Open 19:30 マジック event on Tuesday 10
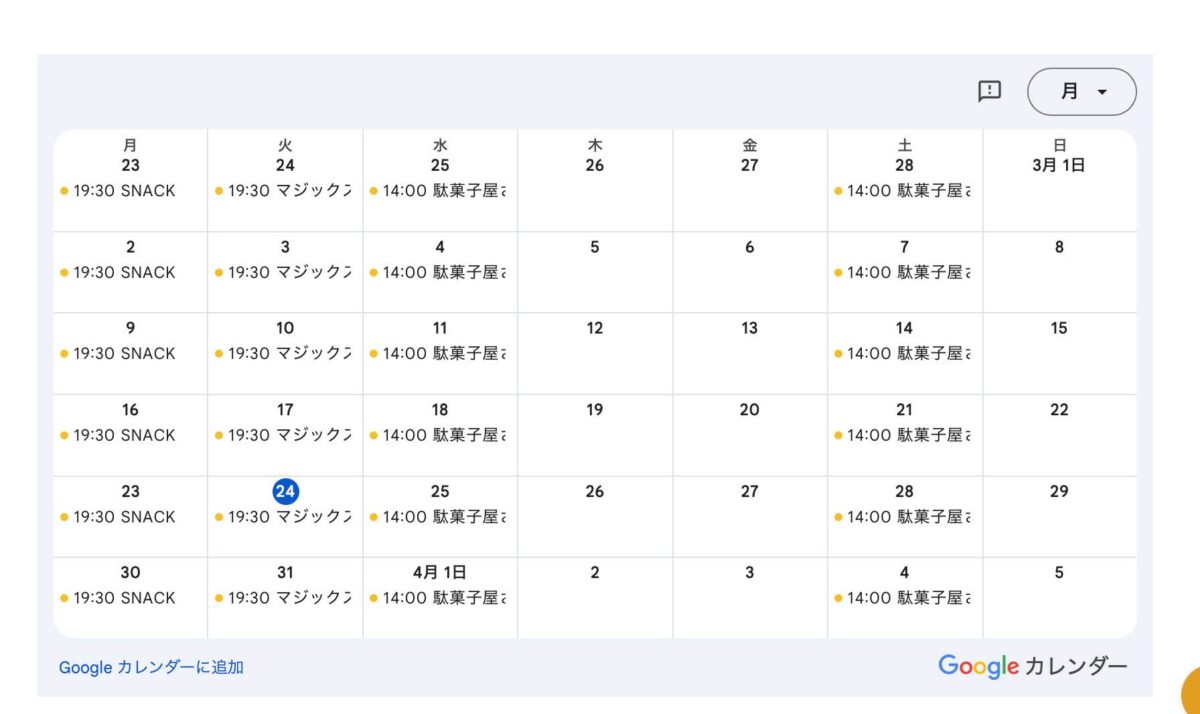1200x714 pixels. coord(284,353)
